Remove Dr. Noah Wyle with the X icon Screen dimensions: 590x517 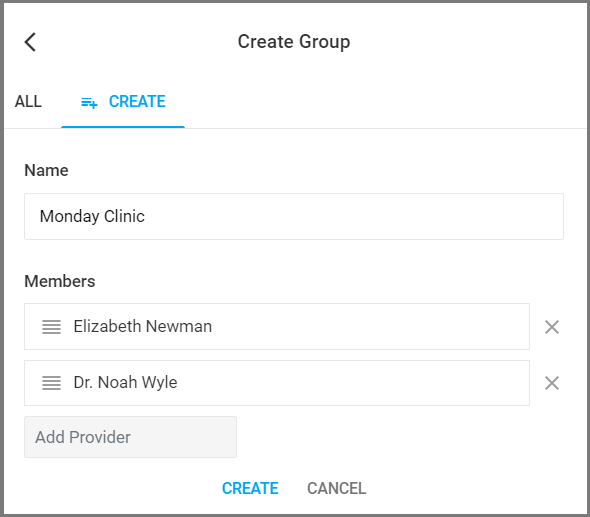coord(552,383)
